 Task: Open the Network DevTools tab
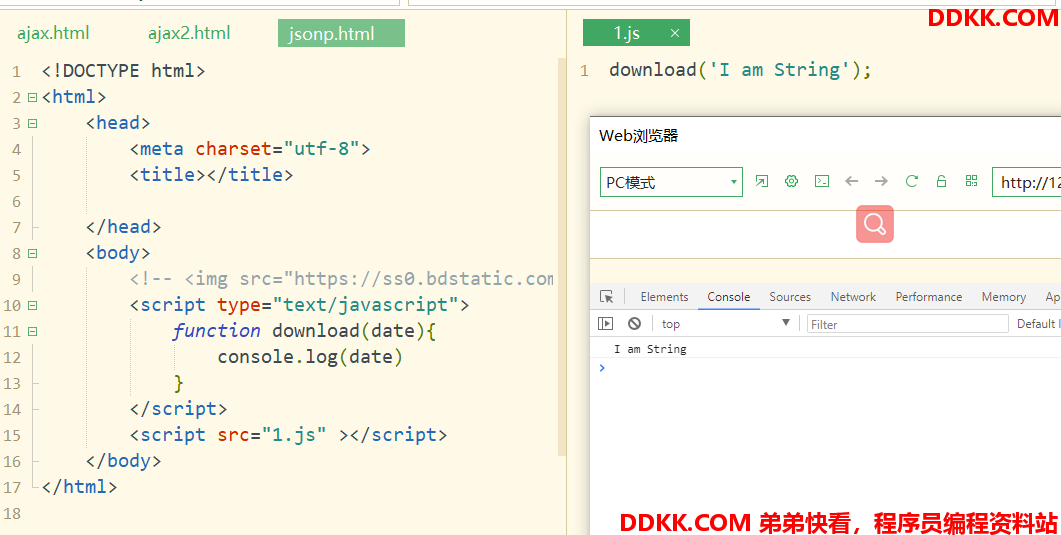point(853,297)
